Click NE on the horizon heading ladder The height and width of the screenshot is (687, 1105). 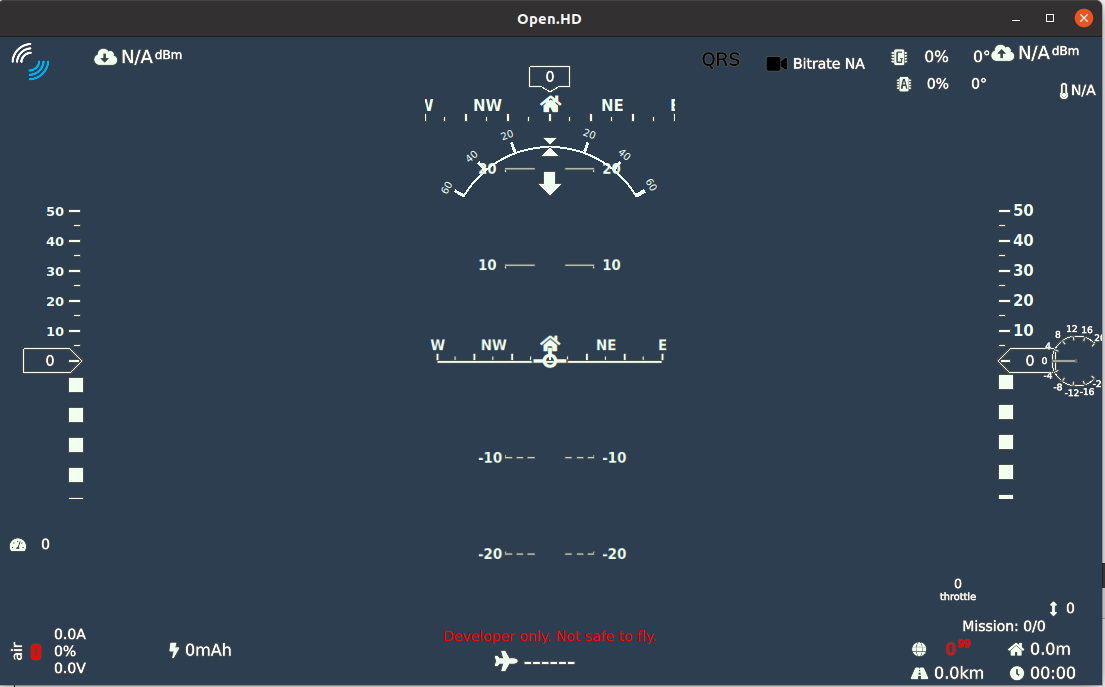click(x=606, y=345)
